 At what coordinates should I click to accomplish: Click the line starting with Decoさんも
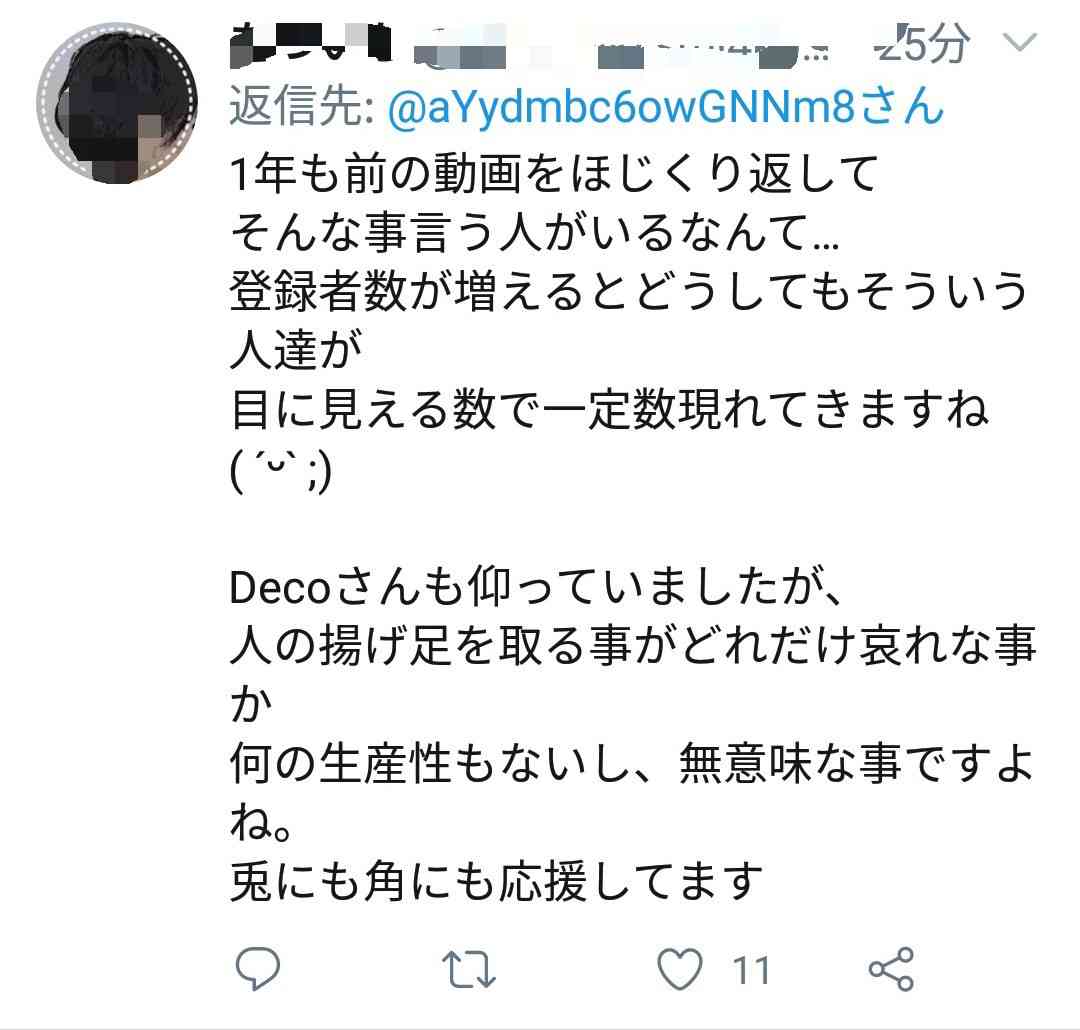click(x=535, y=587)
